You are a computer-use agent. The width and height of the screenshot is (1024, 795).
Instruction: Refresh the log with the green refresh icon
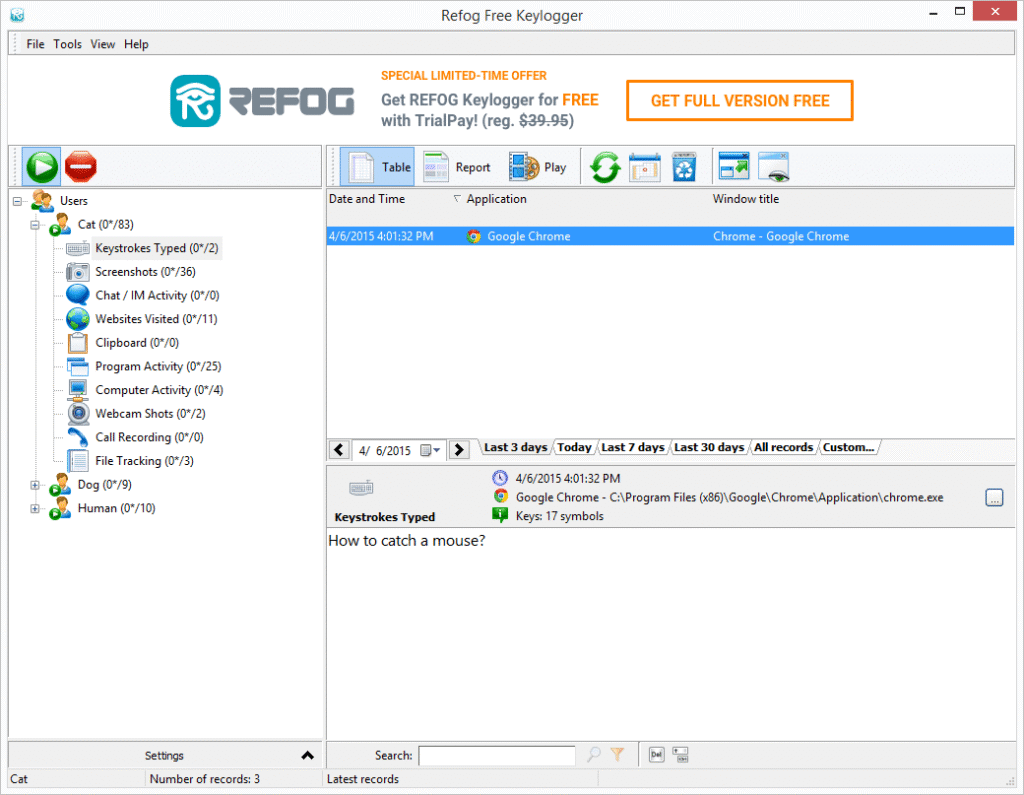pos(604,166)
